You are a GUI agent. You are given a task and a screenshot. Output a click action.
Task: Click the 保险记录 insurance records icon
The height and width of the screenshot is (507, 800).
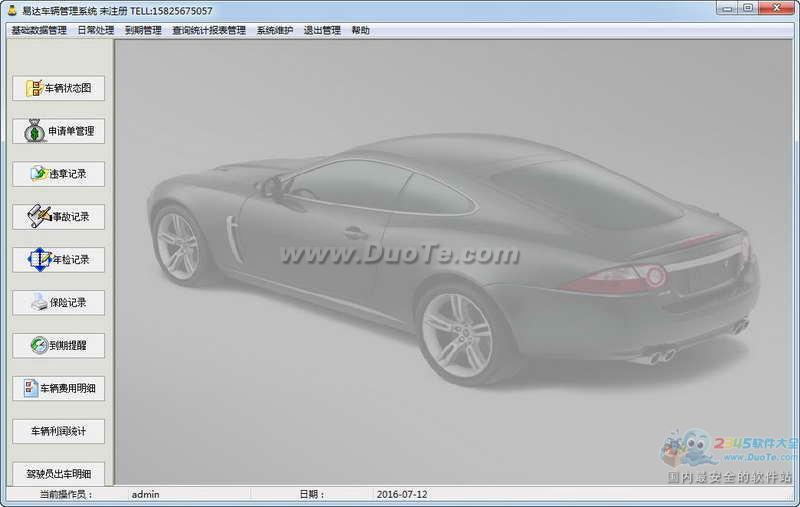[x=38, y=302]
